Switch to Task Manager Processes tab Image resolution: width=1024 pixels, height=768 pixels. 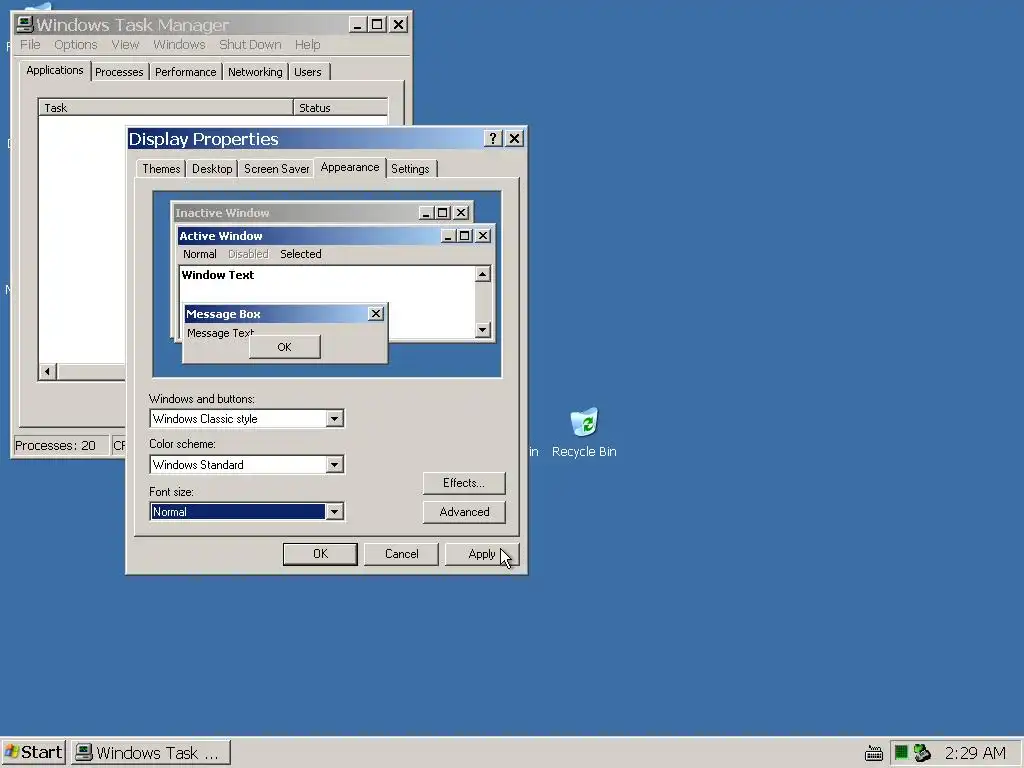coord(119,72)
